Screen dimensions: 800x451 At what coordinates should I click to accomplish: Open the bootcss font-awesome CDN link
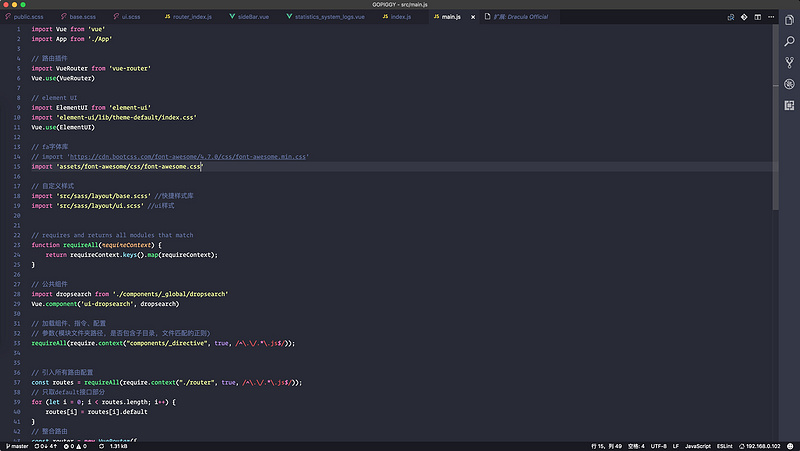pos(188,157)
